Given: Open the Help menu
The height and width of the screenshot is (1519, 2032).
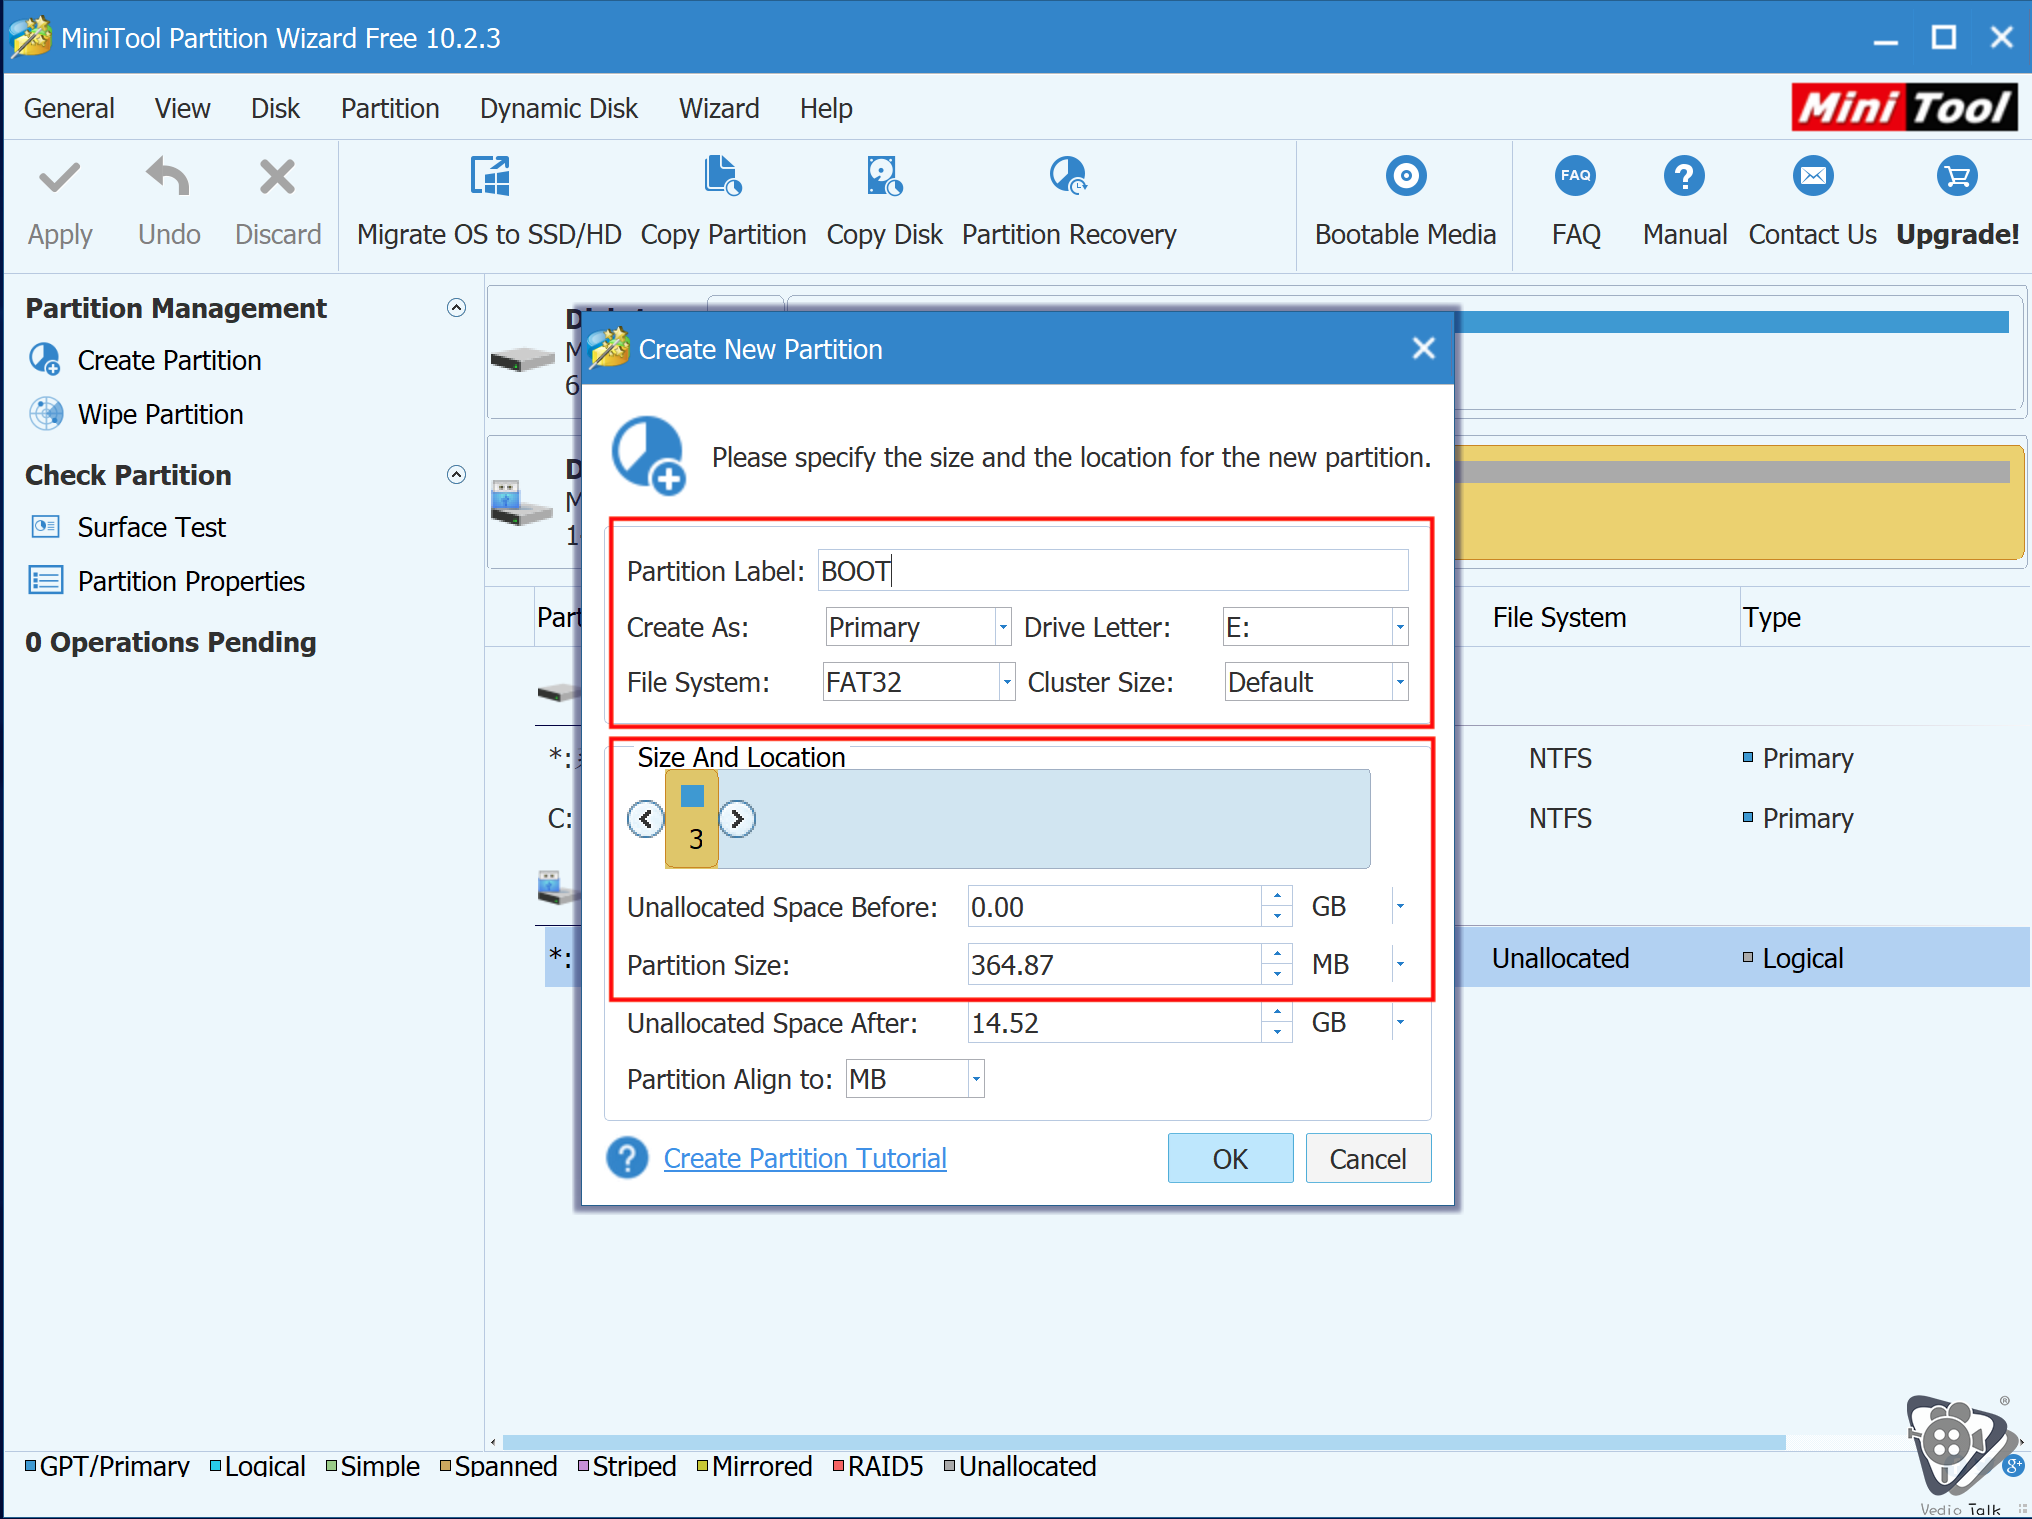Looking at the screenshot, I should [826, 108].
